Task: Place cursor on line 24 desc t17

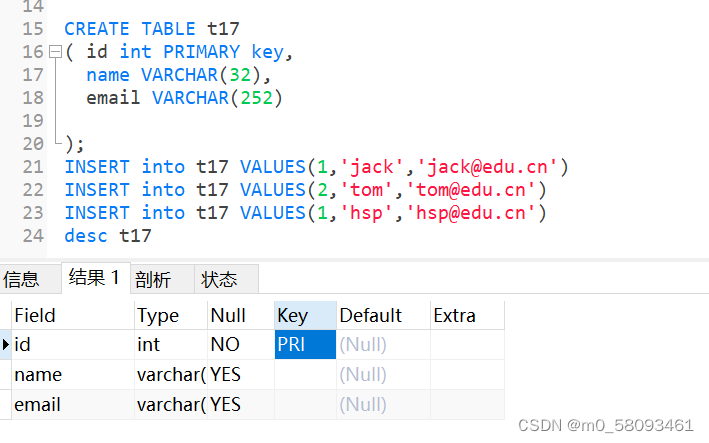Action: (108, 236)
